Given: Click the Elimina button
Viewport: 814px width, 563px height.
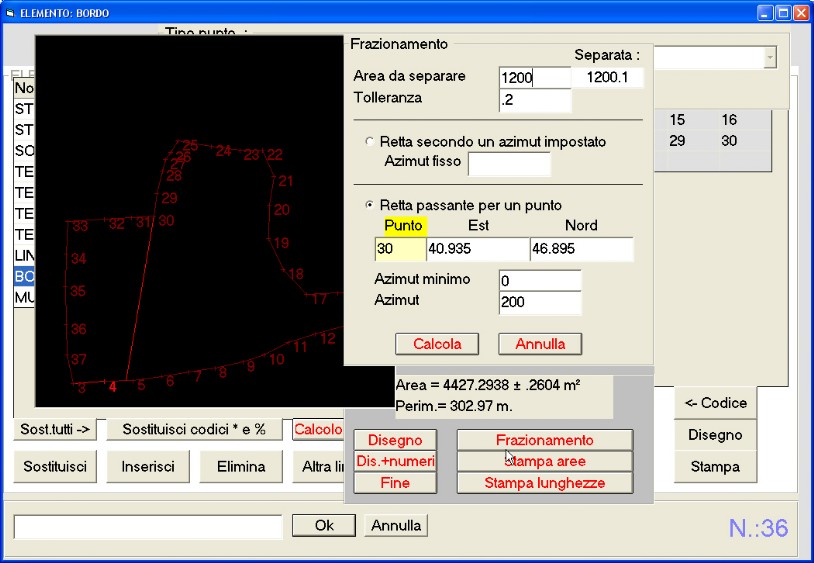Looking at the screenshot, I should [x=241, y=466].
